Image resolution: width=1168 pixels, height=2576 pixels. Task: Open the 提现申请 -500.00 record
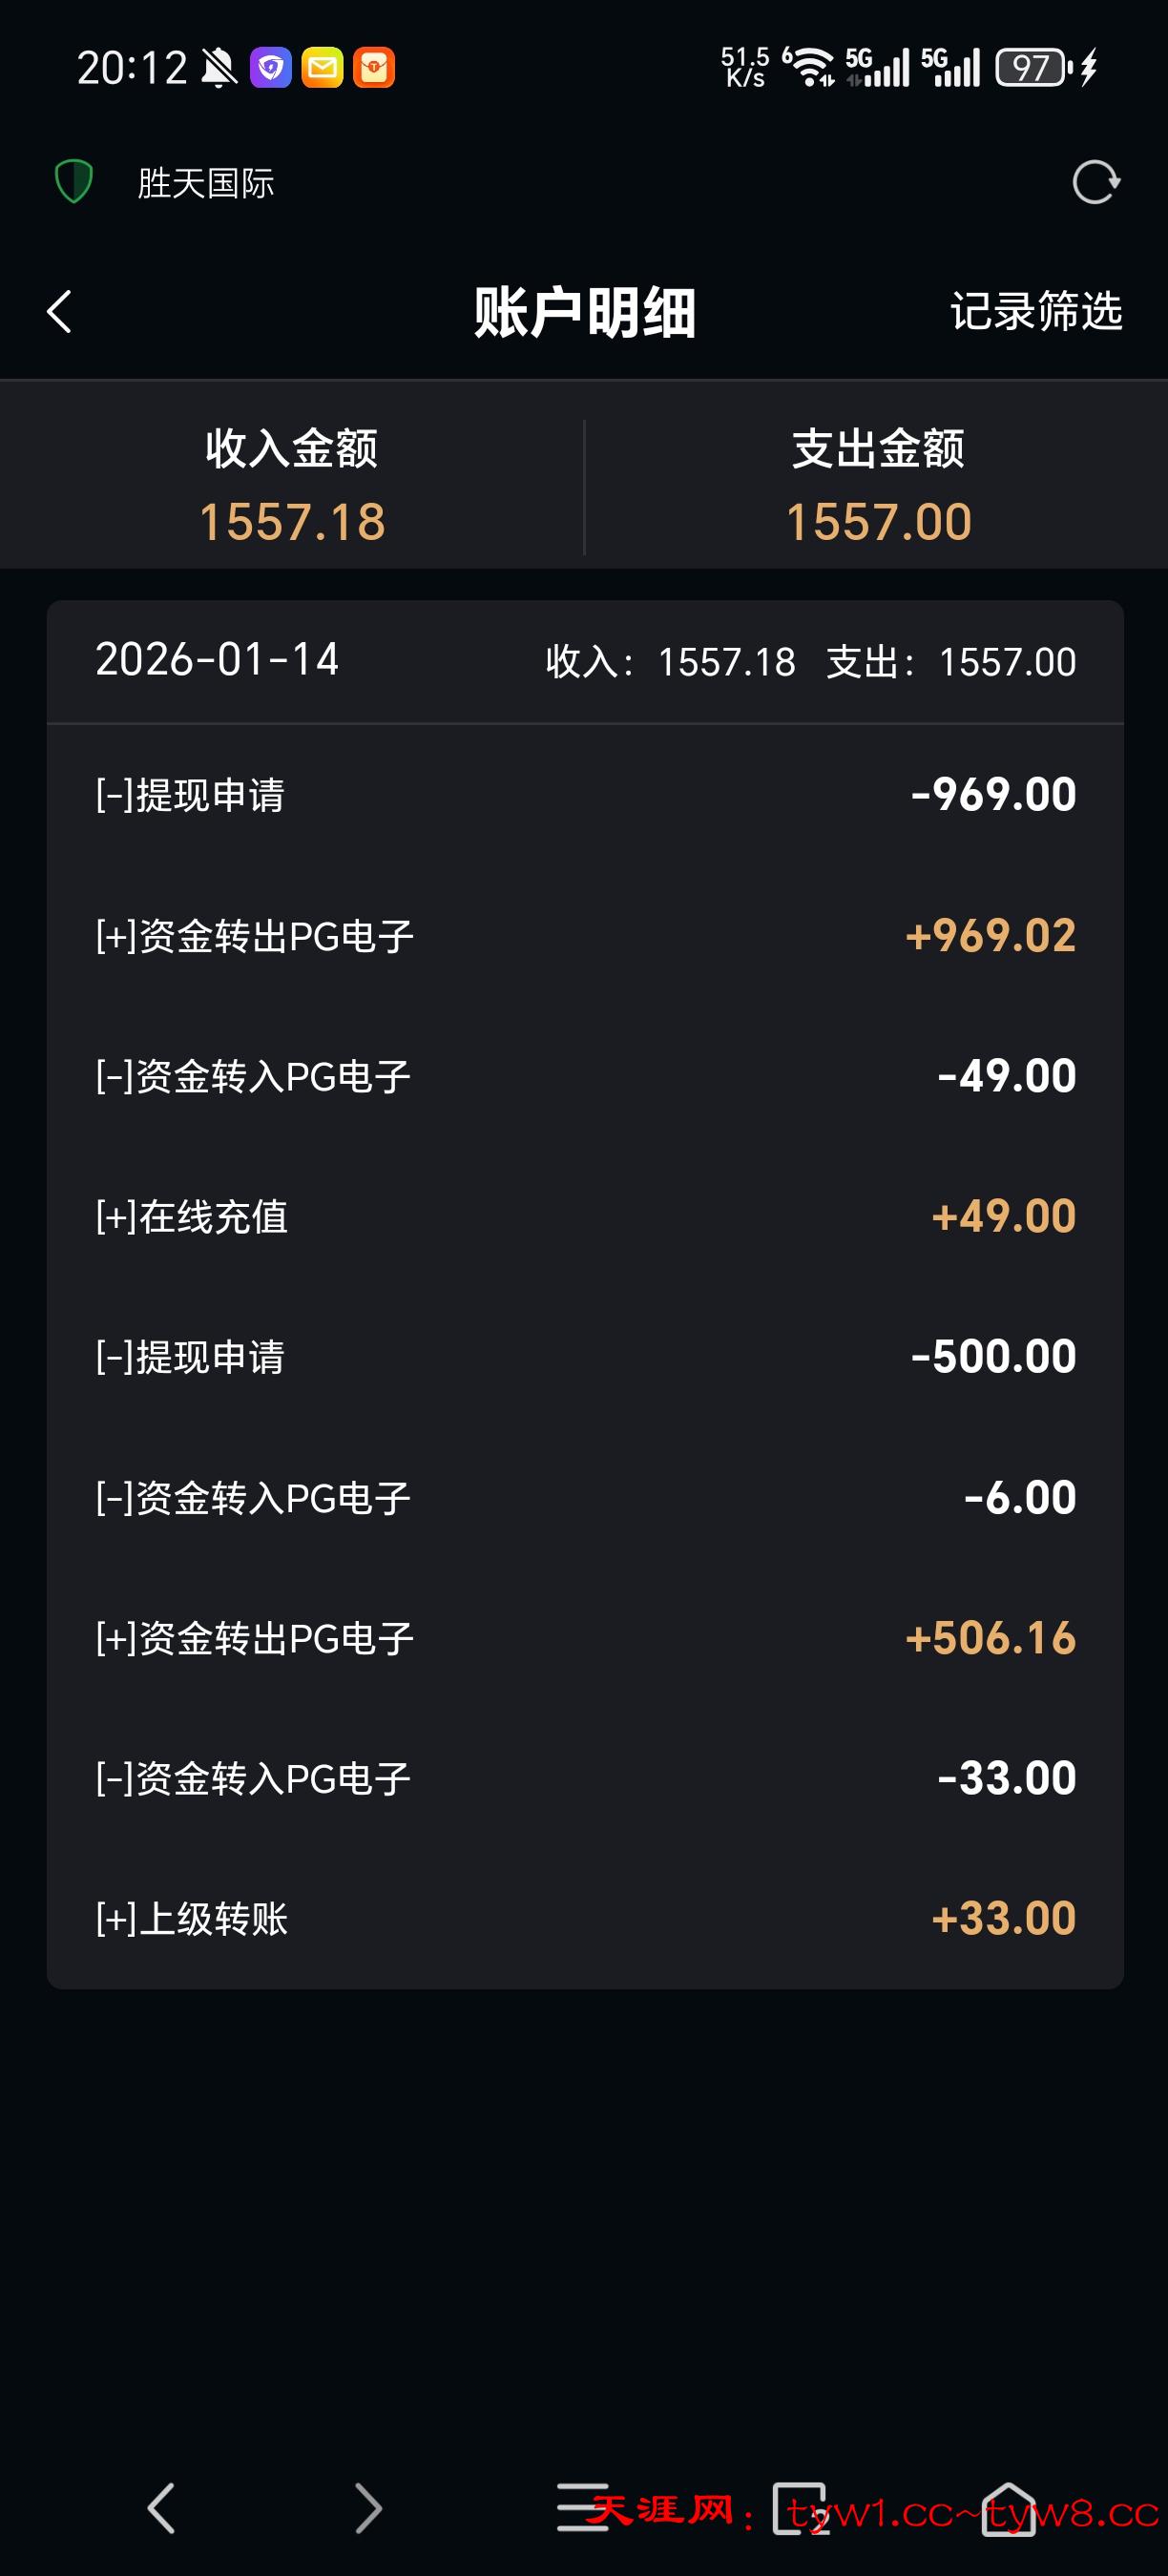coord(585,1357)
